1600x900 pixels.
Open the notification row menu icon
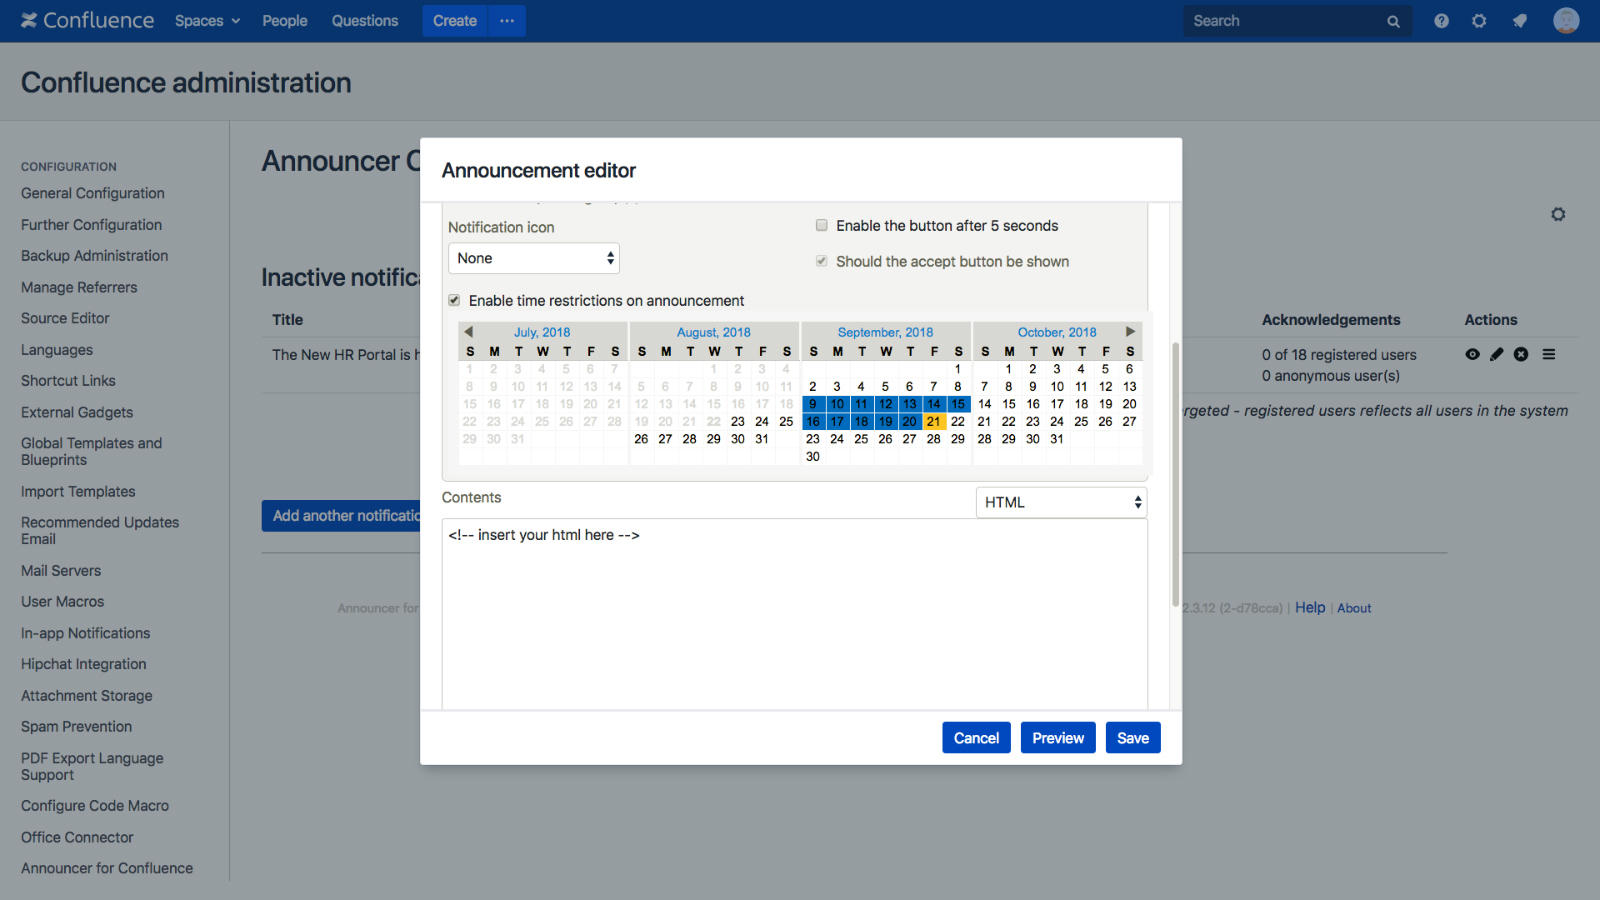[1549, 354]
